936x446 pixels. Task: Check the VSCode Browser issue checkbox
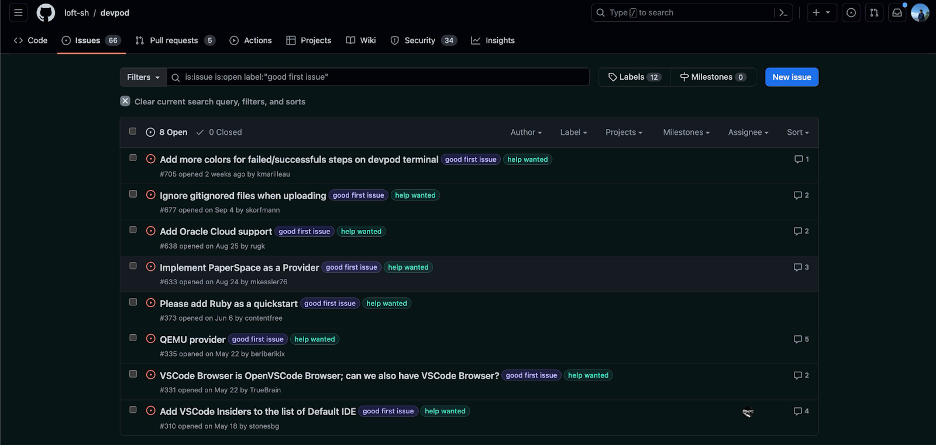[133, 374]
